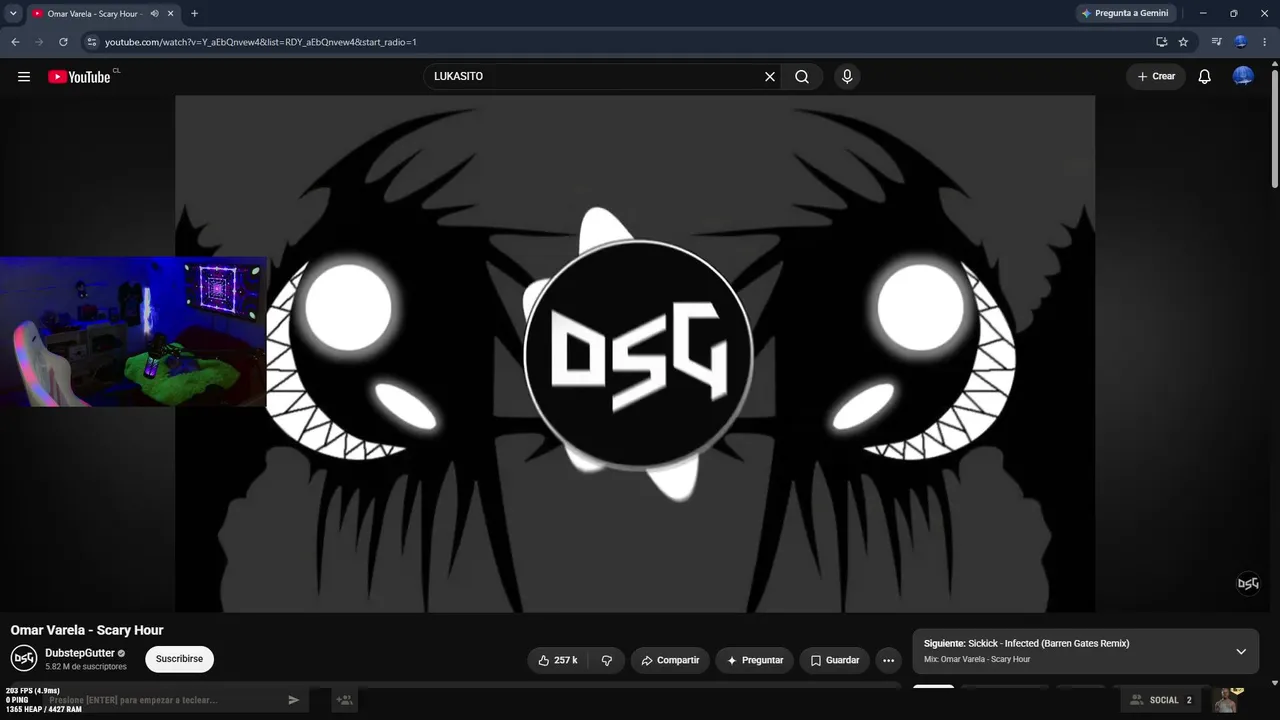Like the video with 257 k likes
The width and height of the screenshot is (1280, 720).
[558, 660]
